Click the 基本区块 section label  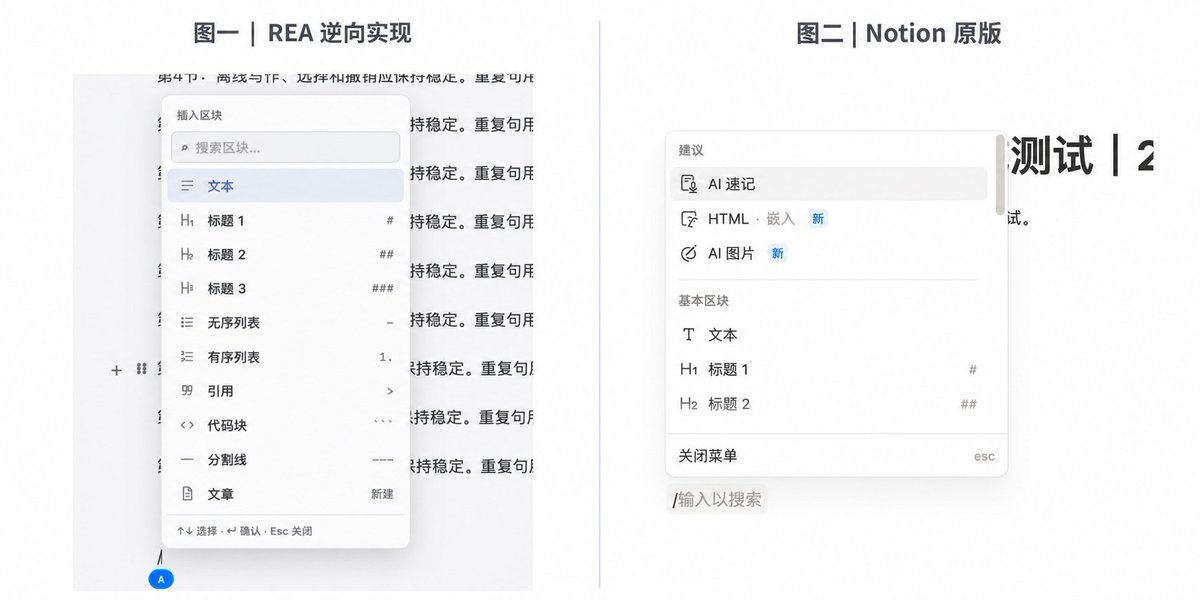pyautogui.click(x=704, y=301)
